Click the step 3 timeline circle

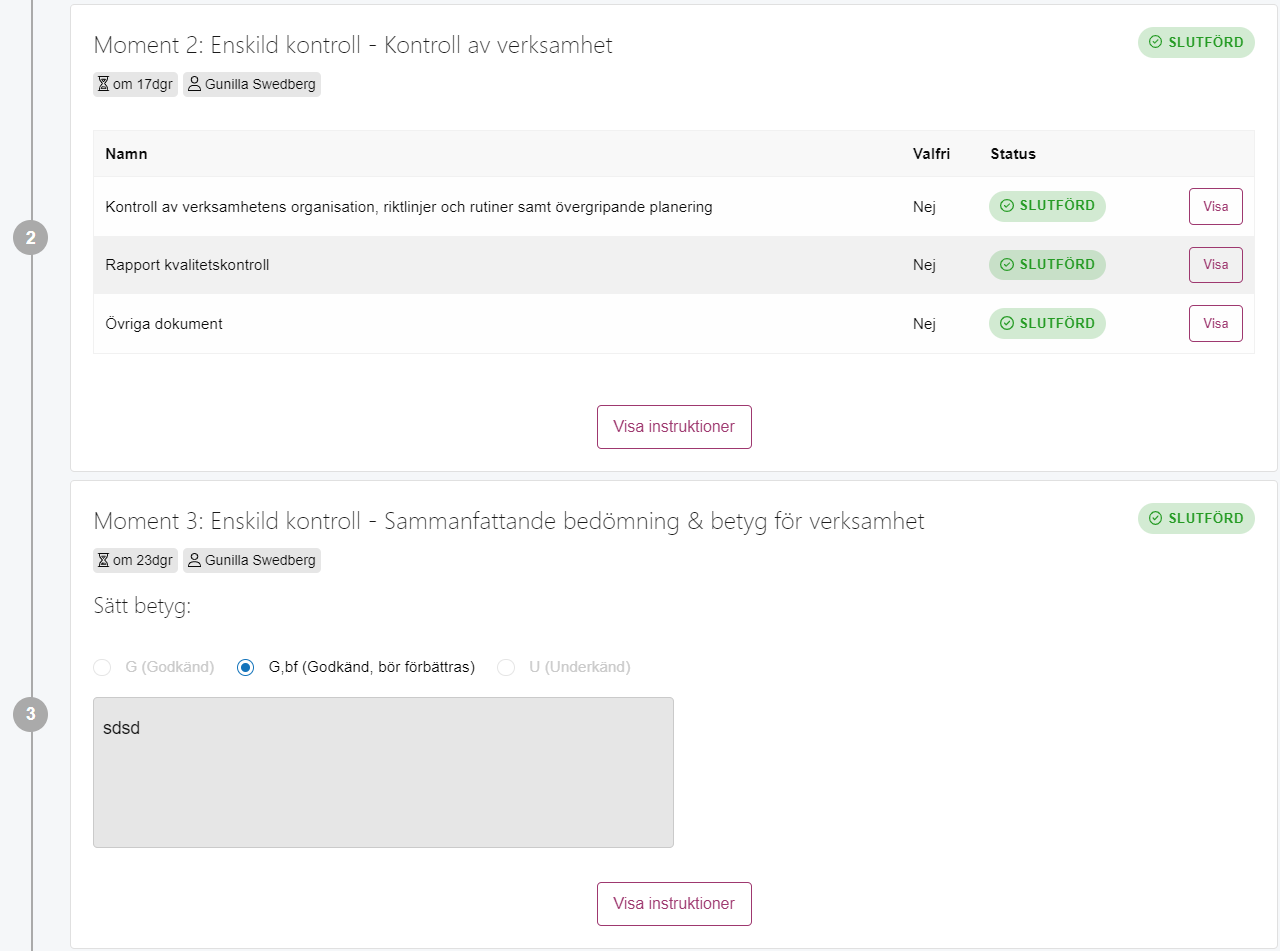pyautogui.click(x=30, y=714)
